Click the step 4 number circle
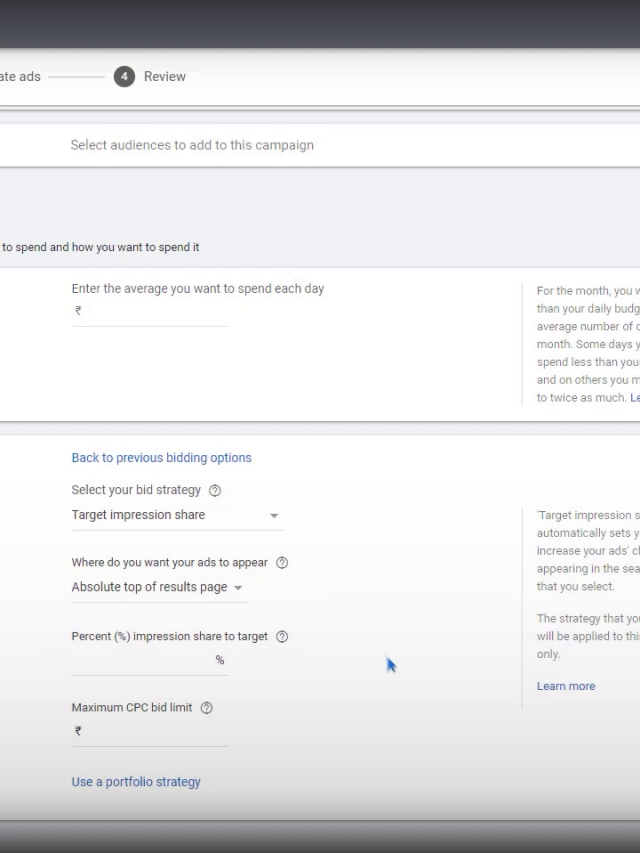640x853 pixels. tap(124, 77)
